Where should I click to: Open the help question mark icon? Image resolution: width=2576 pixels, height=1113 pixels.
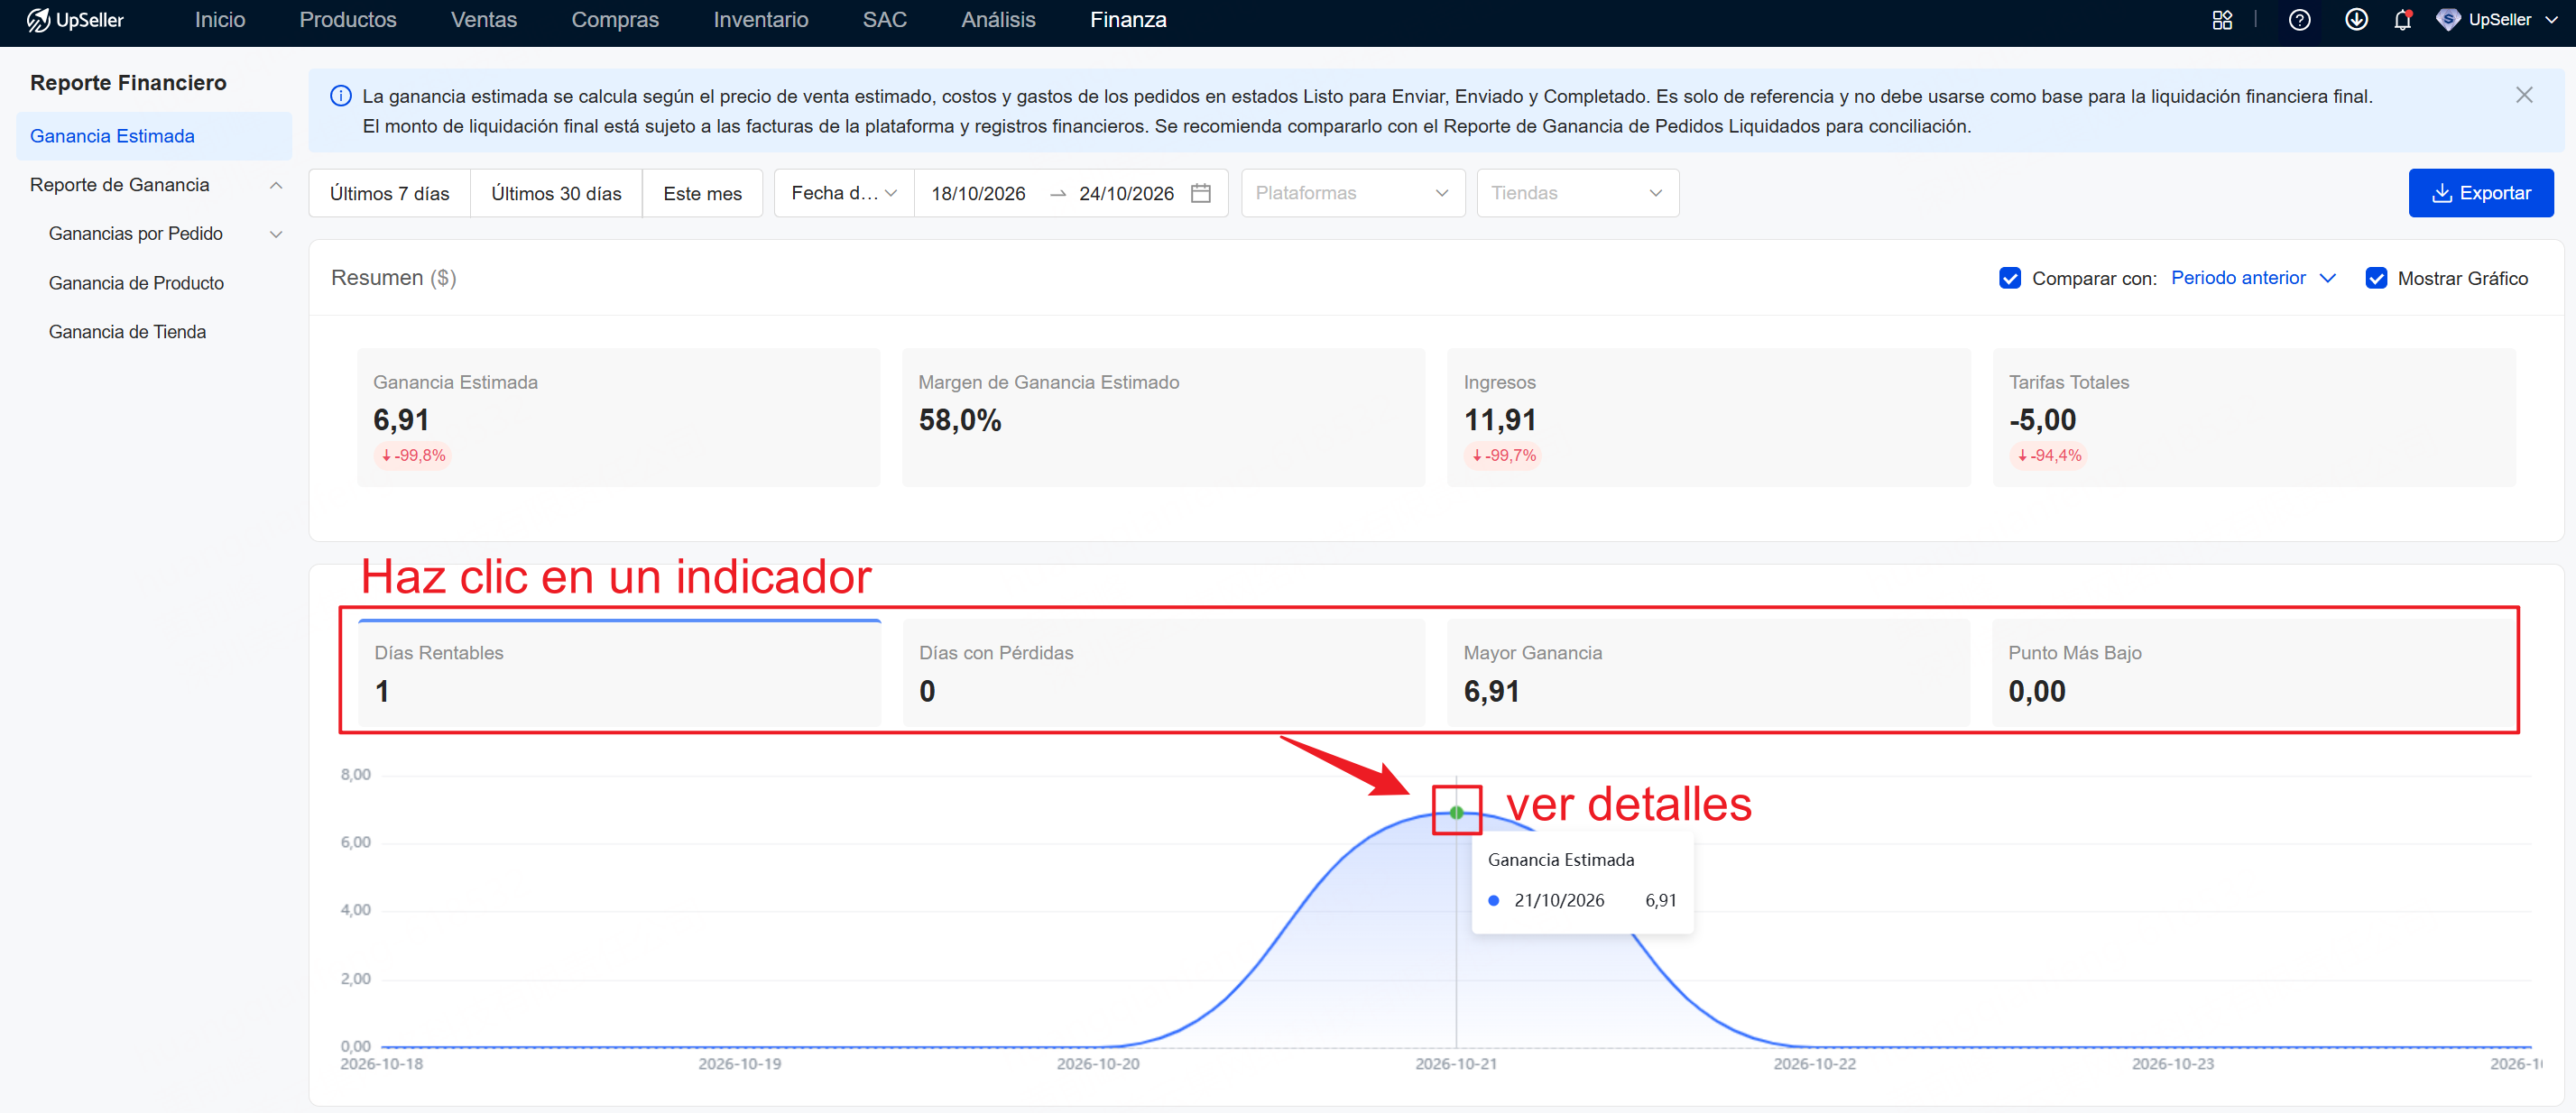point(2299,20)
